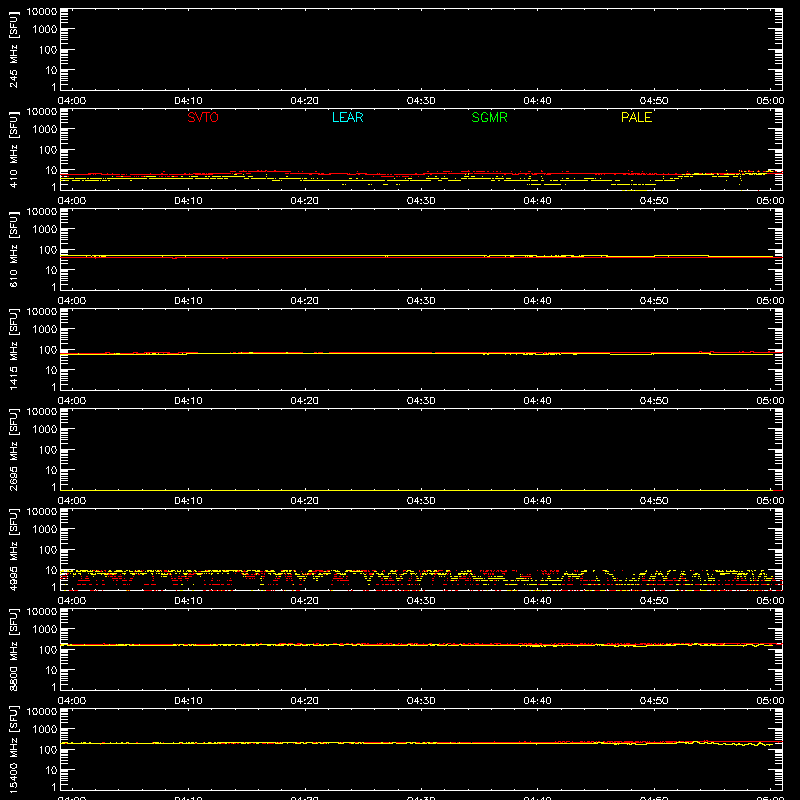This screenshot has height=800, width=800.
Task: Select the 1415 MHz [SFU] axis label
Action: click(13, 349)
